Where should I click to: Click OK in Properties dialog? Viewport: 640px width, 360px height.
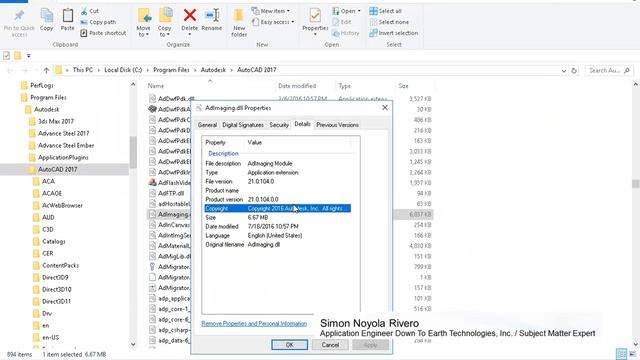(x=289, y=344)
